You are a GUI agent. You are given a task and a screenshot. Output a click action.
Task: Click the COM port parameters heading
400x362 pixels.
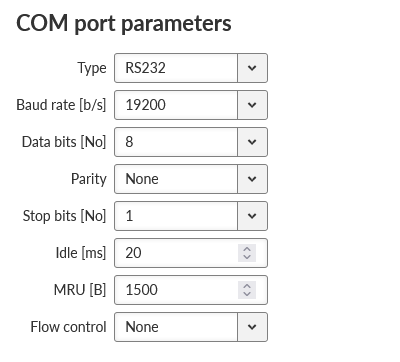pyautogui.click(x=124, y=24)
